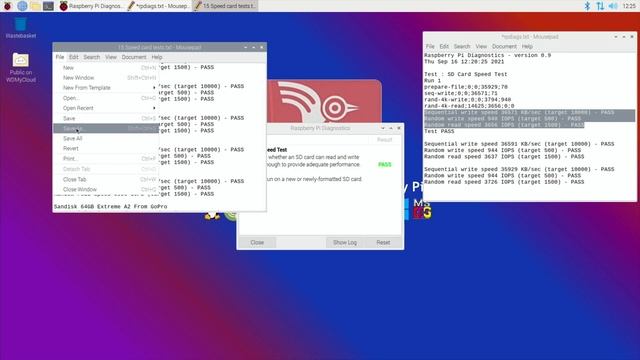Open Help menu in Speed card tests window
The width and height of the screenshot is (640, 360).
point(157,57)
